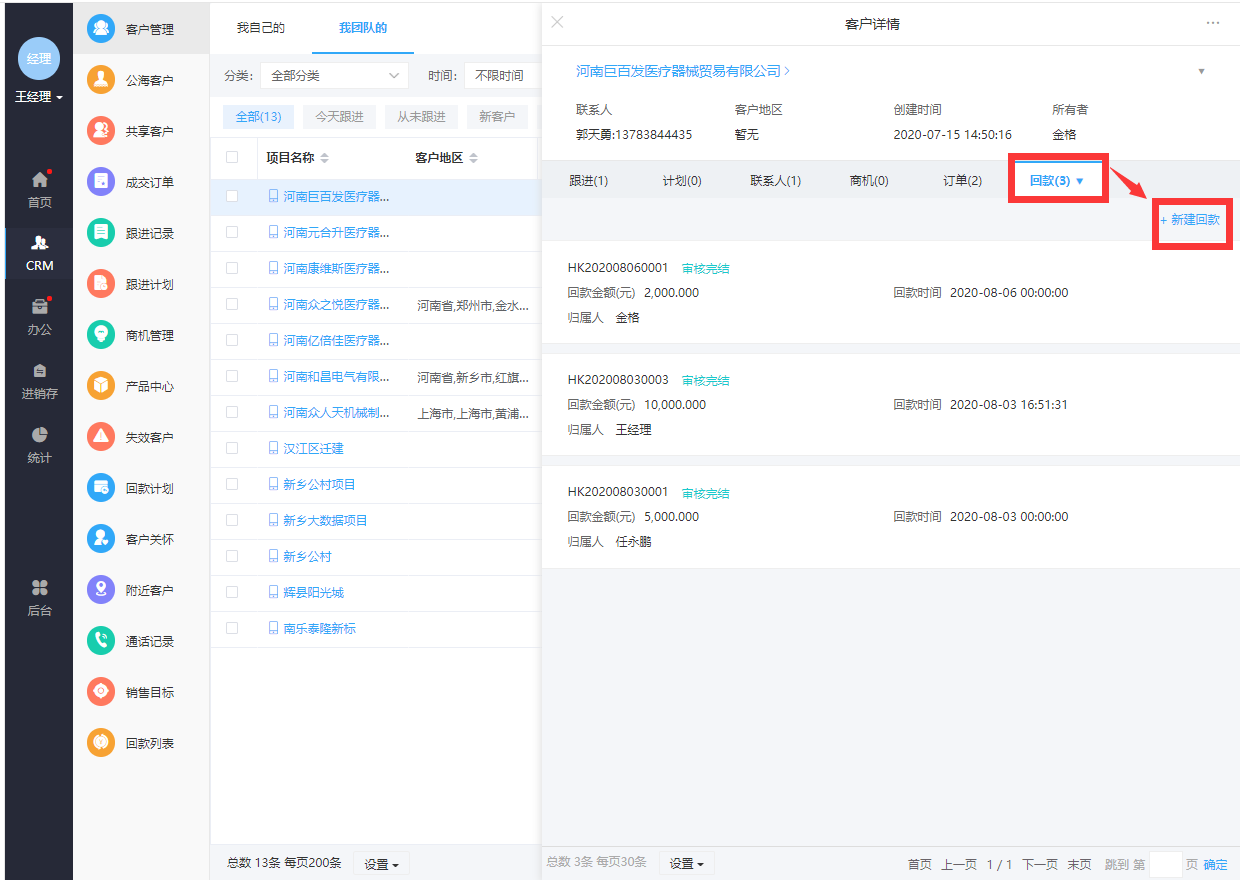1240x880 pixels.
Task: Click the 经理 user avatar
Action: pos(39,58)
